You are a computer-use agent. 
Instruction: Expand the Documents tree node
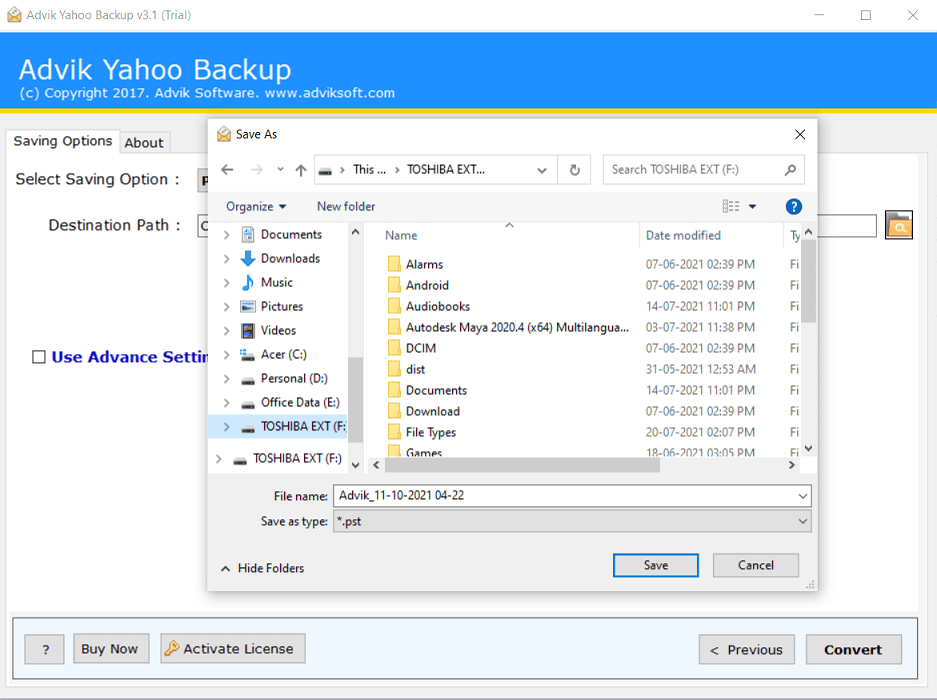(226, 234)
